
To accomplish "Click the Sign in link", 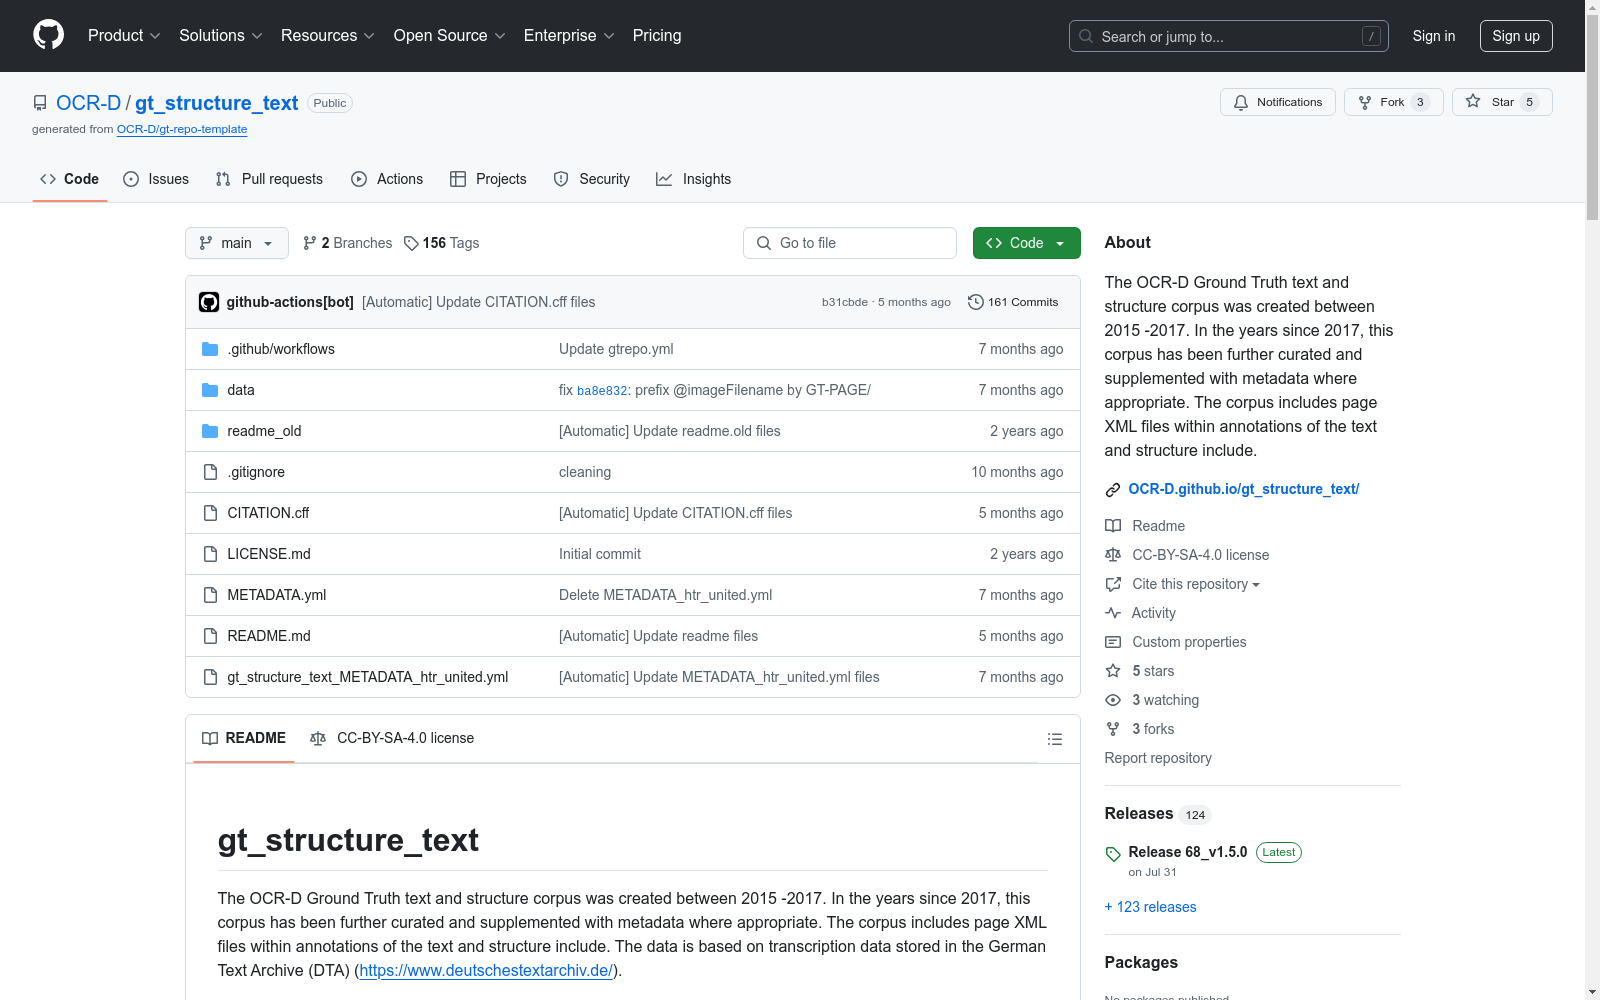I will coord(1434,36).
